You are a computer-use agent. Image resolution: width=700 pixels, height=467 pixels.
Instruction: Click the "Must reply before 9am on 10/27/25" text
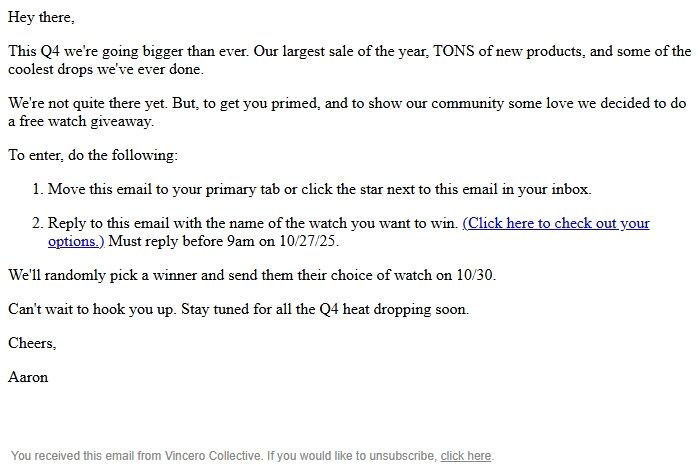[x=229, y=241]
